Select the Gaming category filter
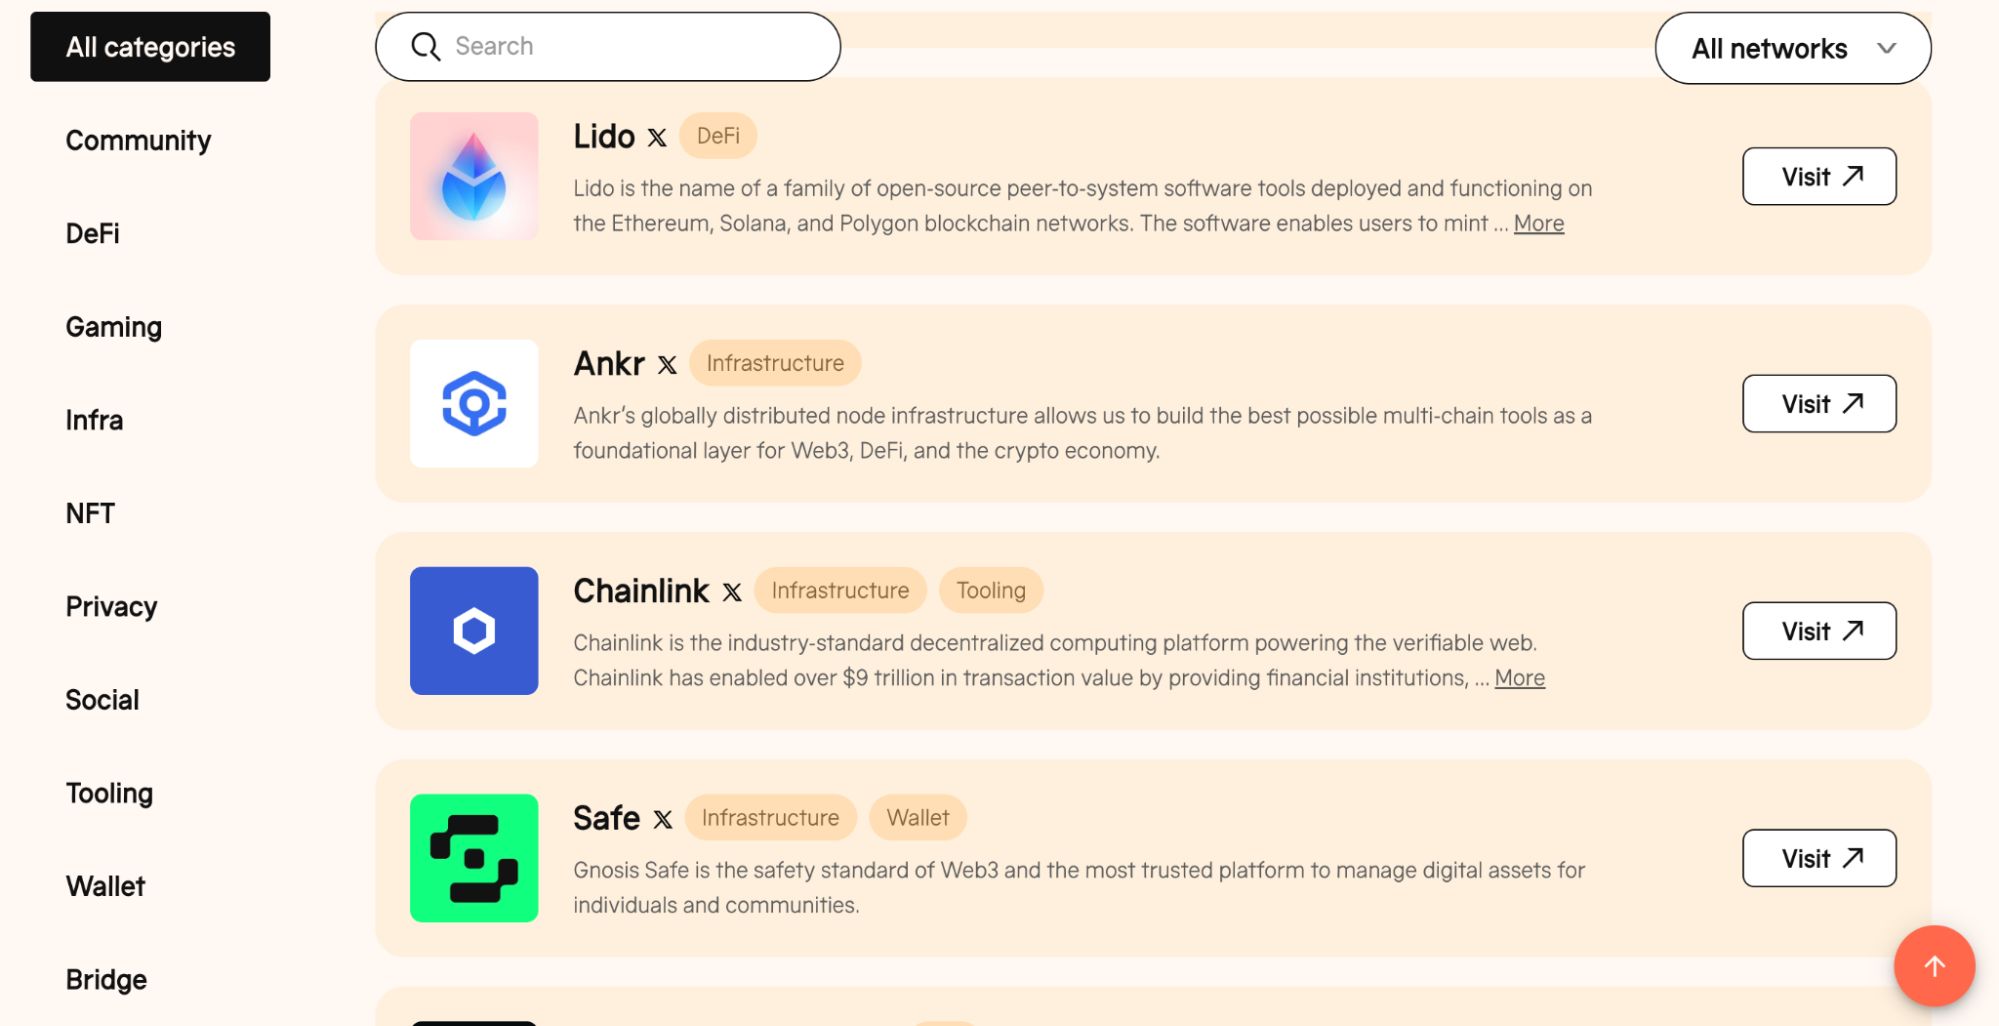This screenshot has height=1026, width=1999. 114,327
